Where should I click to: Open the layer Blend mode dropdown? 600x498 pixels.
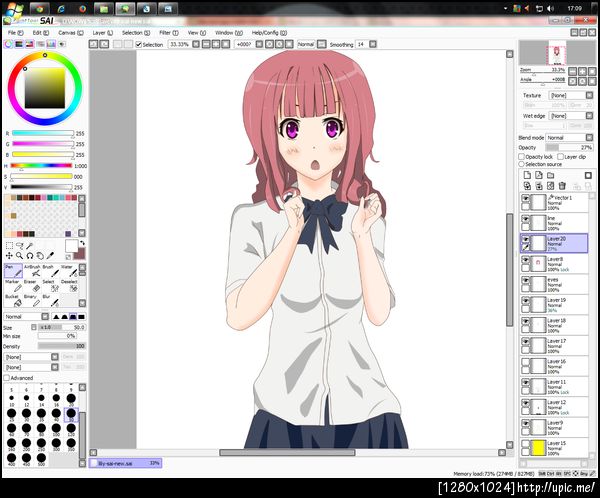pyautogui.click(x=569, y=137)
